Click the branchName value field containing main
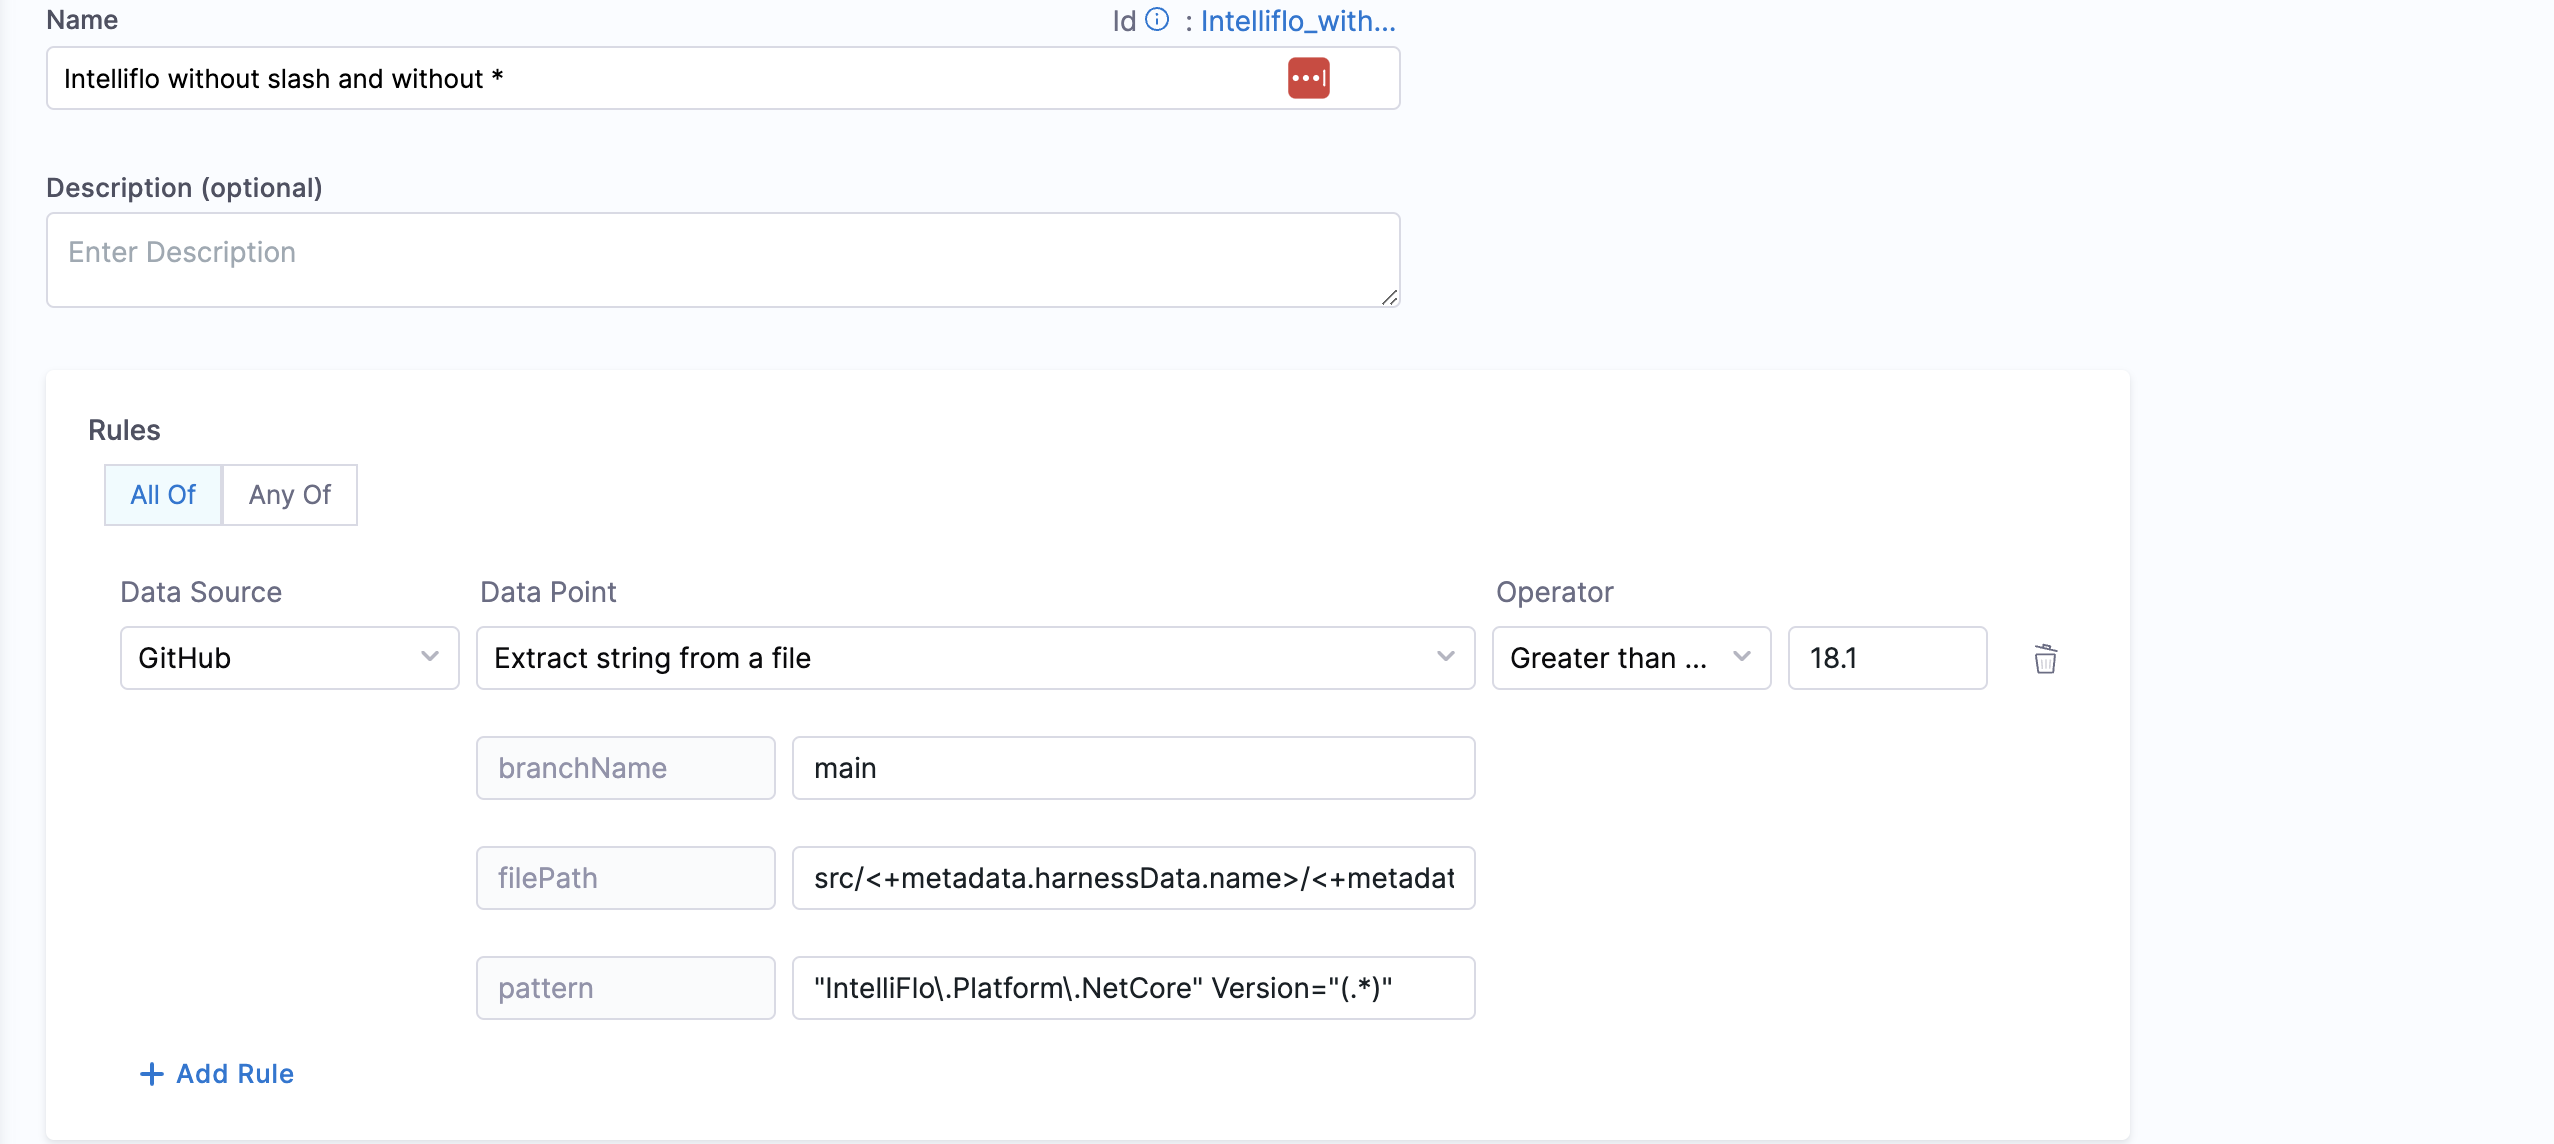 click(1133, 768)
